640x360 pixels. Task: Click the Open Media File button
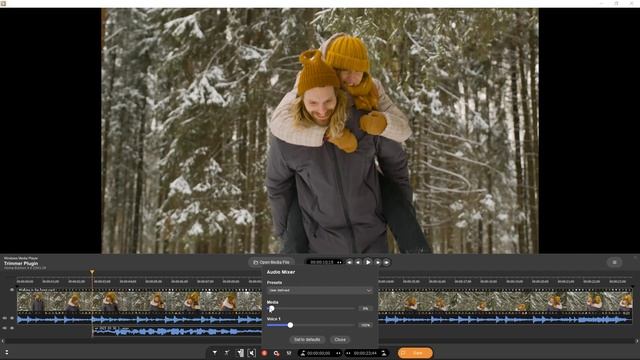click(x=271, y=262)
